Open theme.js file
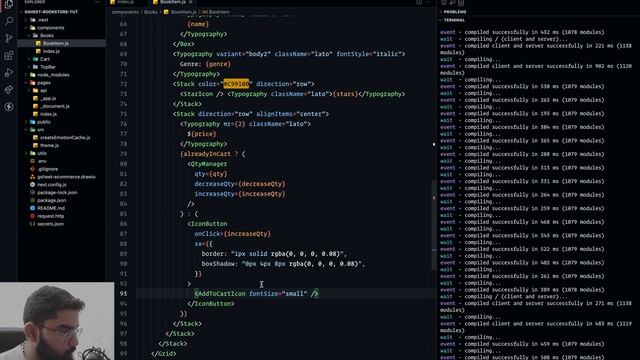 (49, 146)
